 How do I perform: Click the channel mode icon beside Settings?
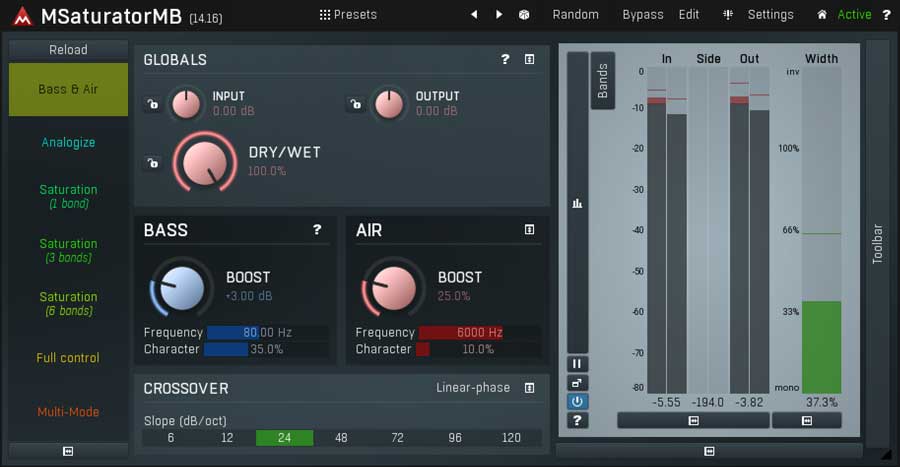(728, 15)
